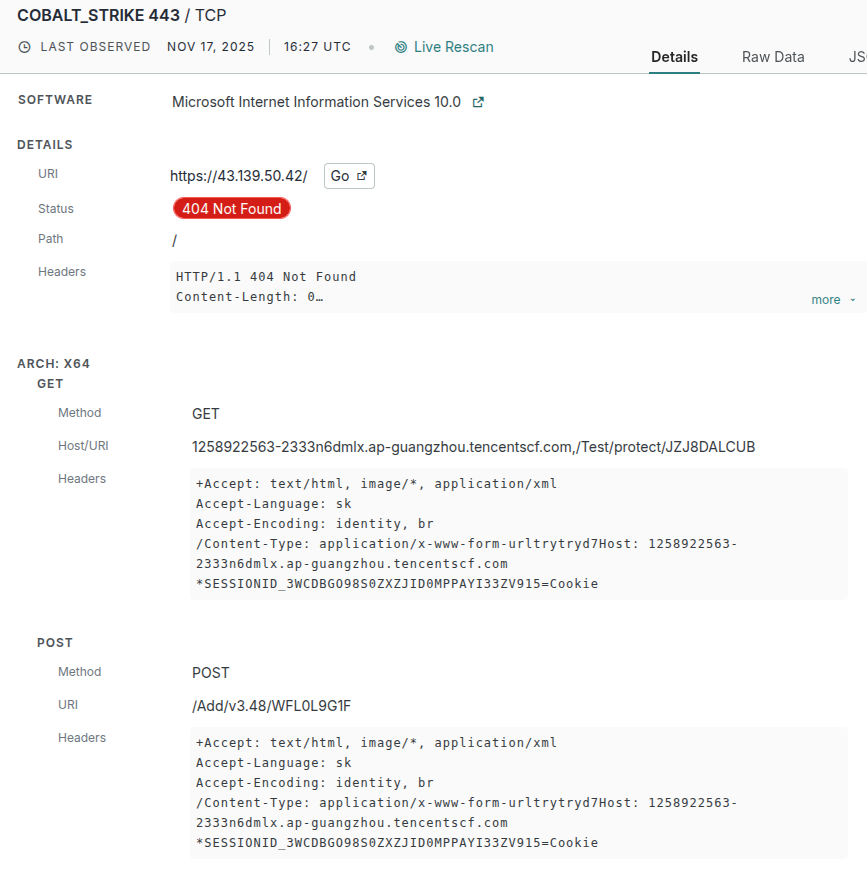This screenshot has width=867, height=879.
Task: Switch to the Details tab
Action: (674, 57)
